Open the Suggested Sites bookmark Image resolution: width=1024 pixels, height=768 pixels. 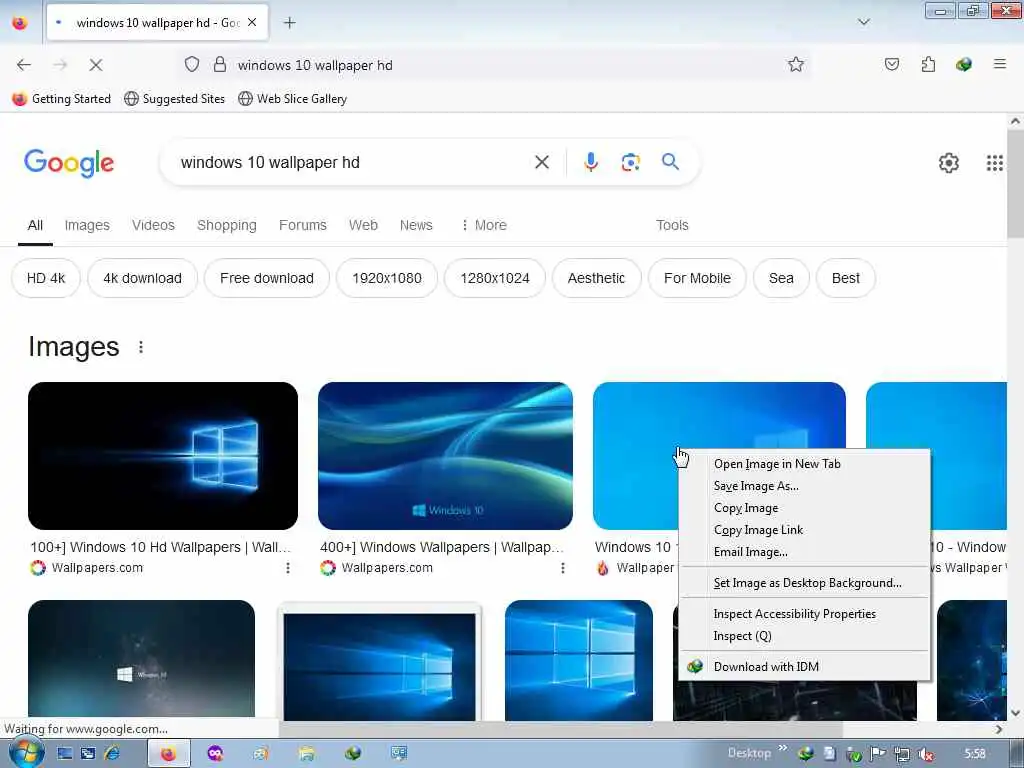click(174, 99)
